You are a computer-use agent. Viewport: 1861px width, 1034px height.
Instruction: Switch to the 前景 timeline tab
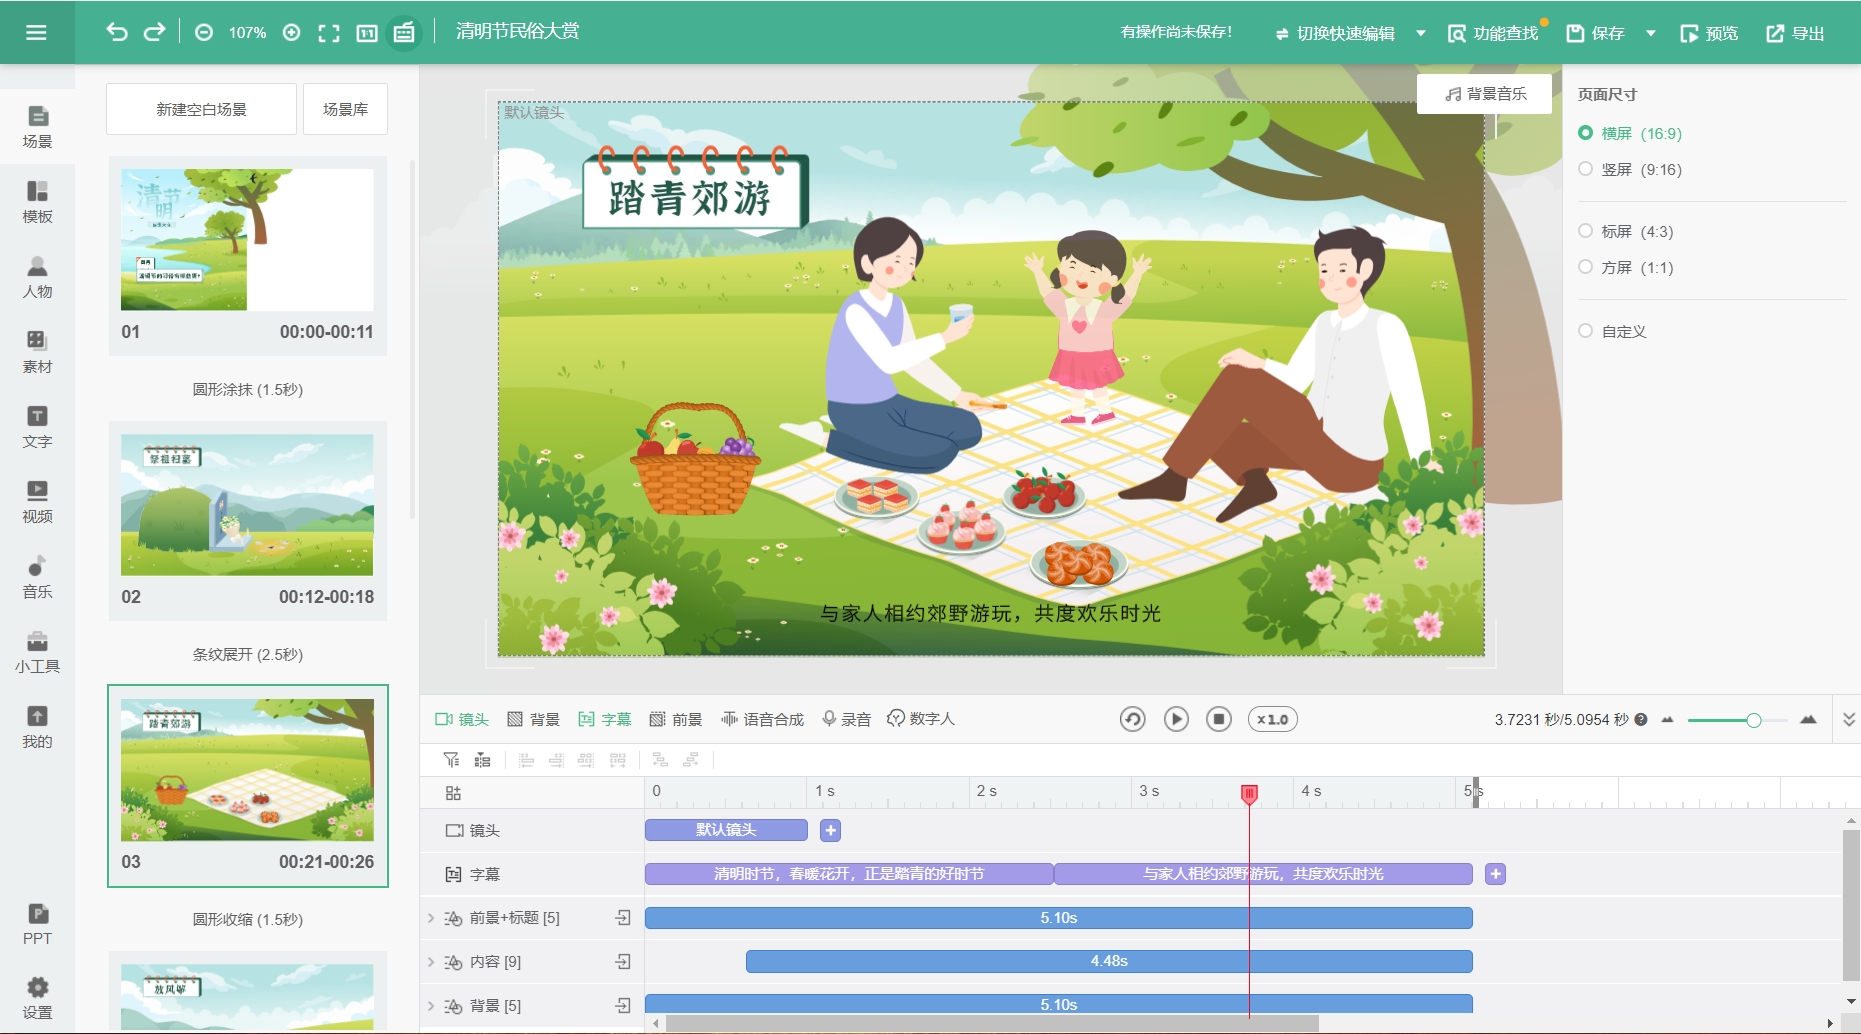pos(676,719)
